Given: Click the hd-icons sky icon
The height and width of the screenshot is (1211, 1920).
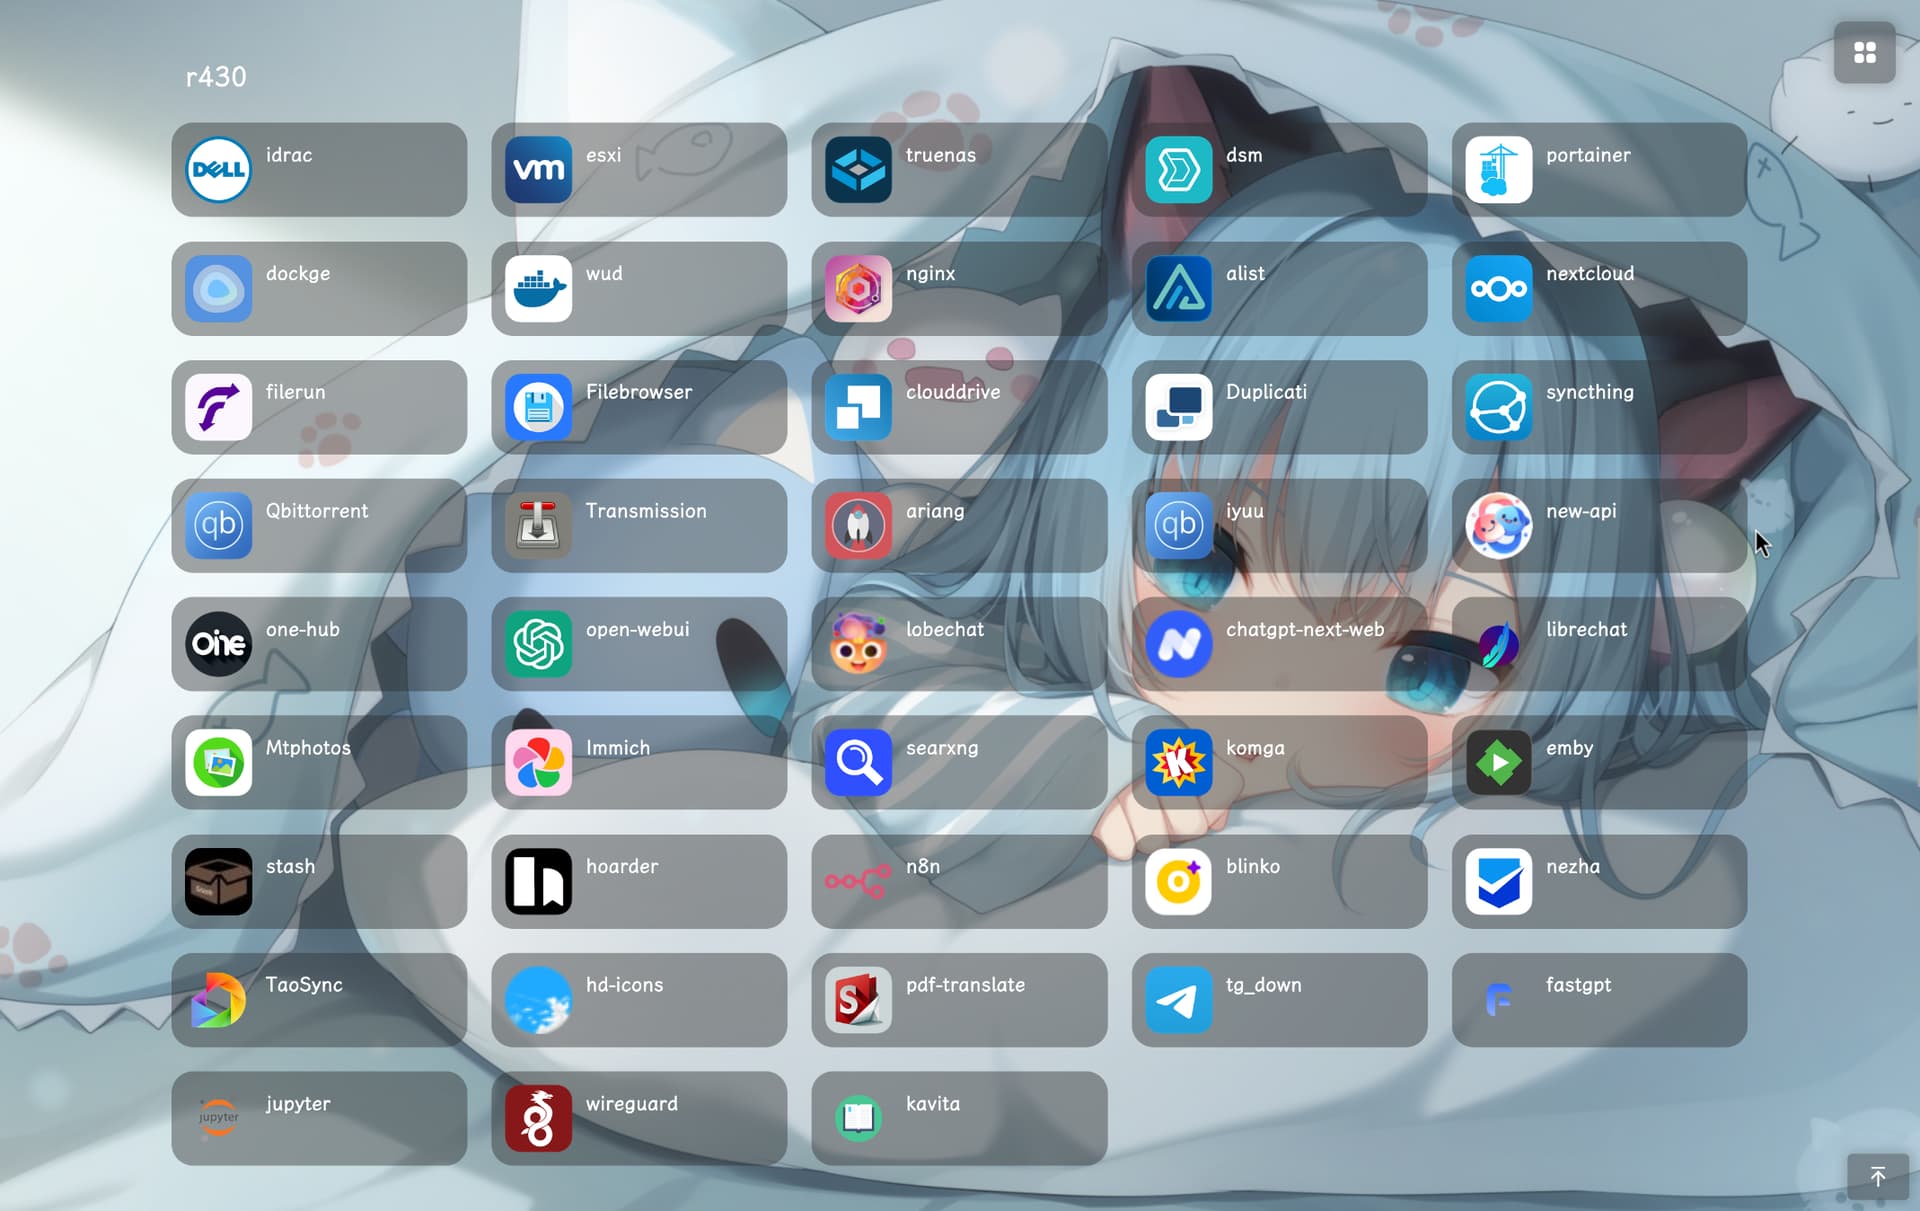Looking at the screenshot, I should 538,1000.
